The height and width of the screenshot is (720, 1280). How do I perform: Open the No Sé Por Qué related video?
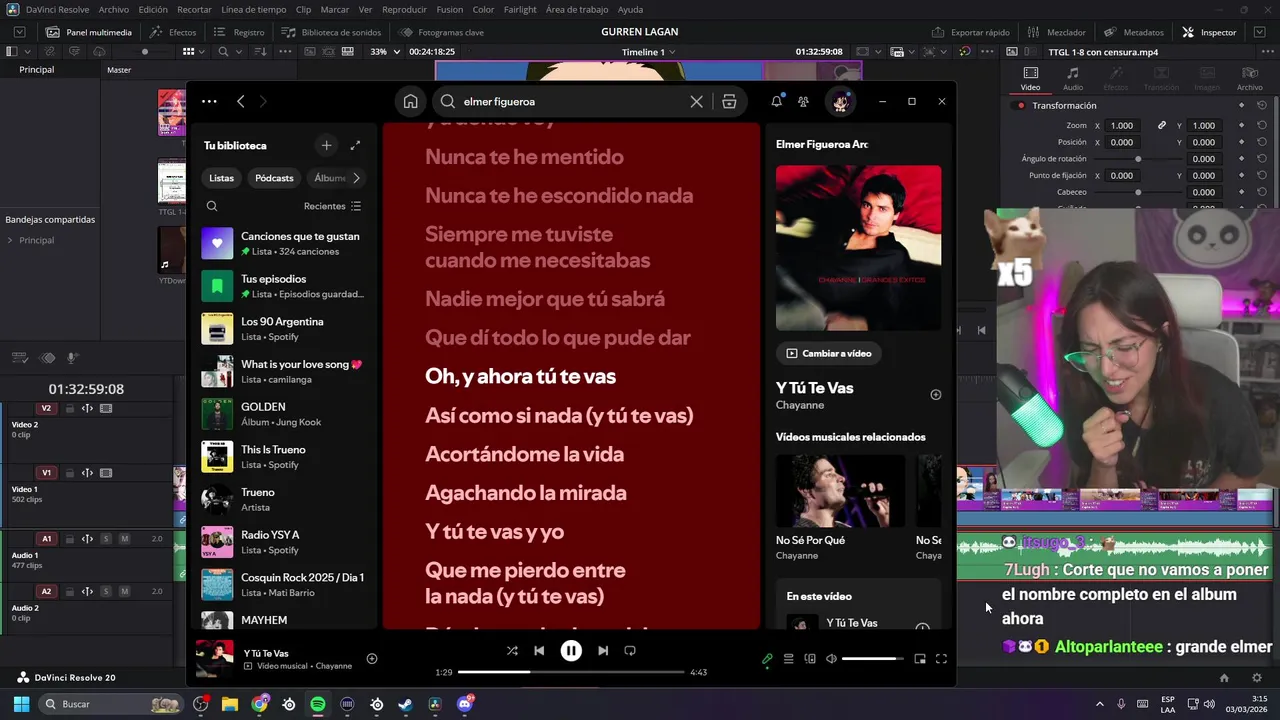point(840,507)
